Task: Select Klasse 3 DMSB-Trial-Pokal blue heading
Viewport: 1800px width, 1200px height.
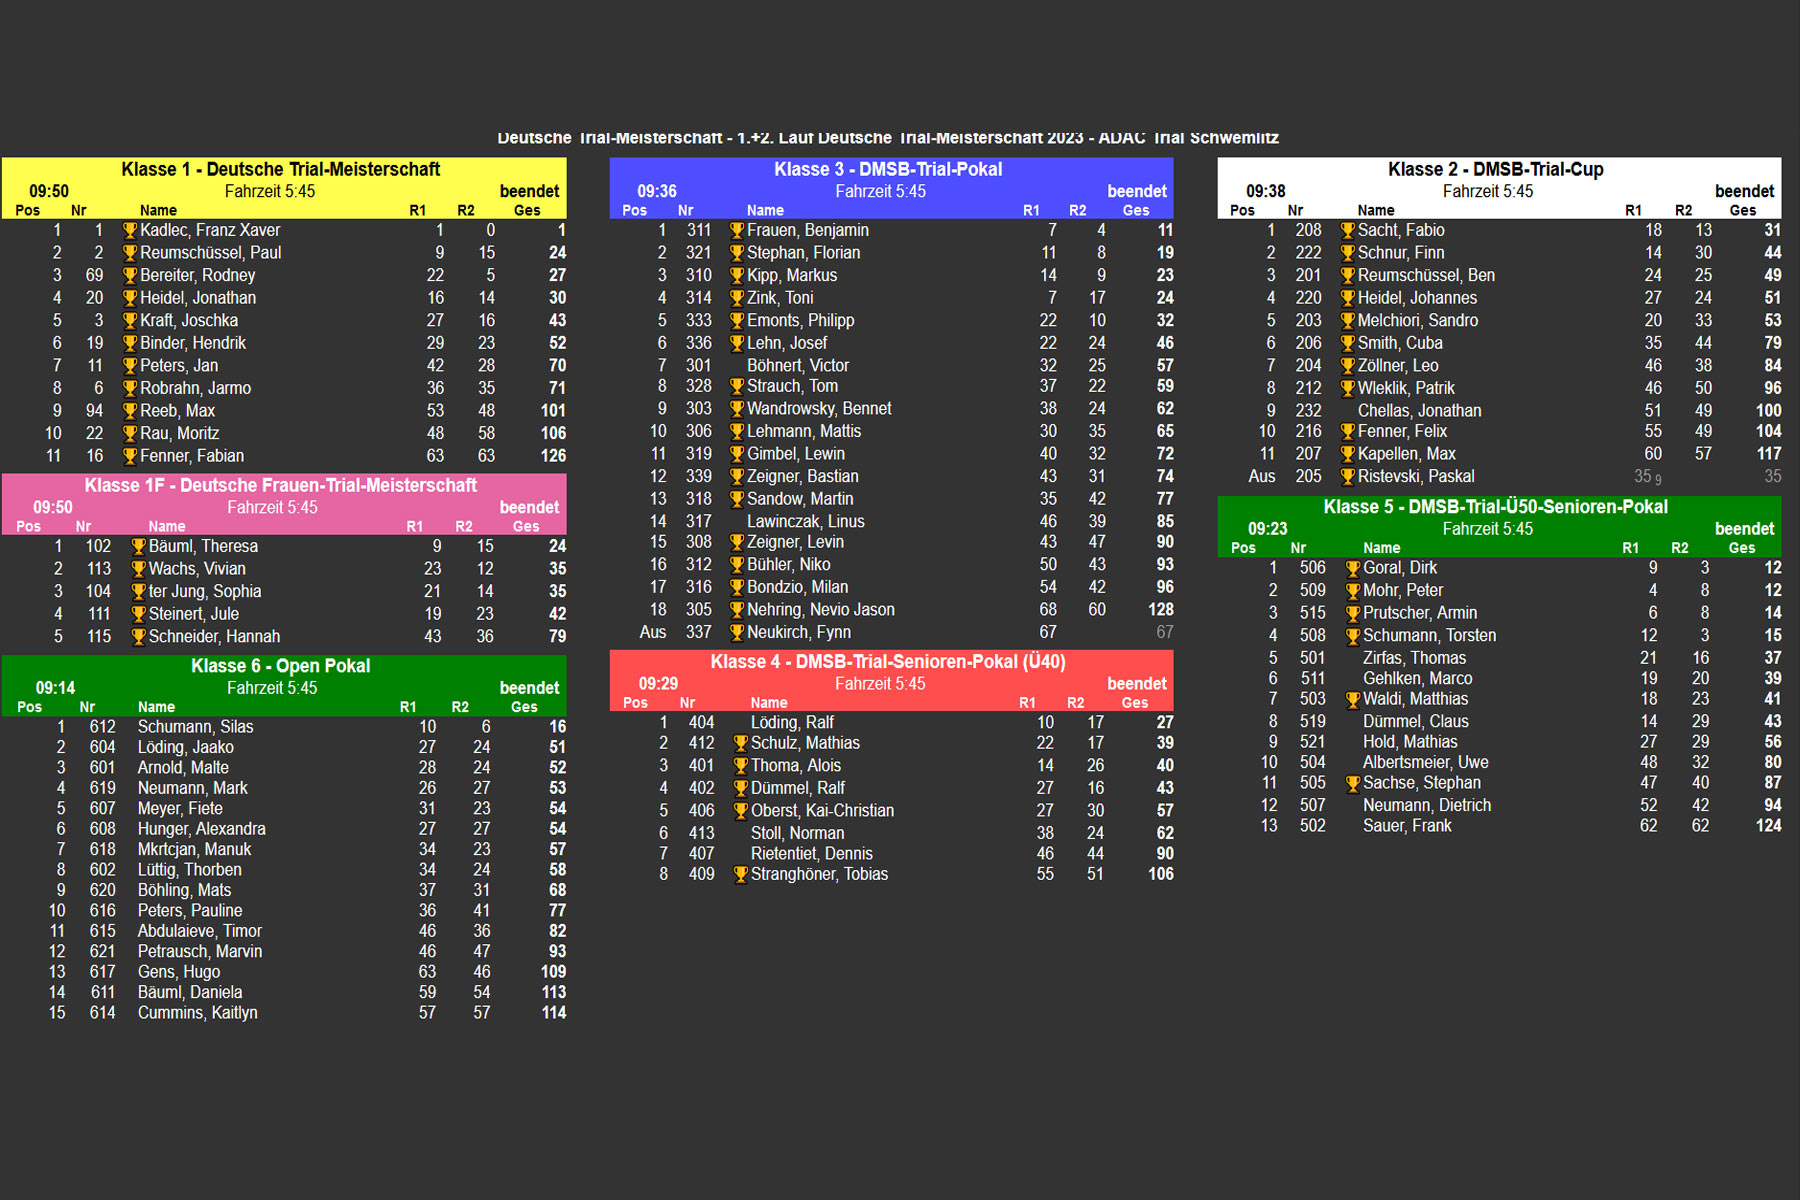Action: click(888, 169)
